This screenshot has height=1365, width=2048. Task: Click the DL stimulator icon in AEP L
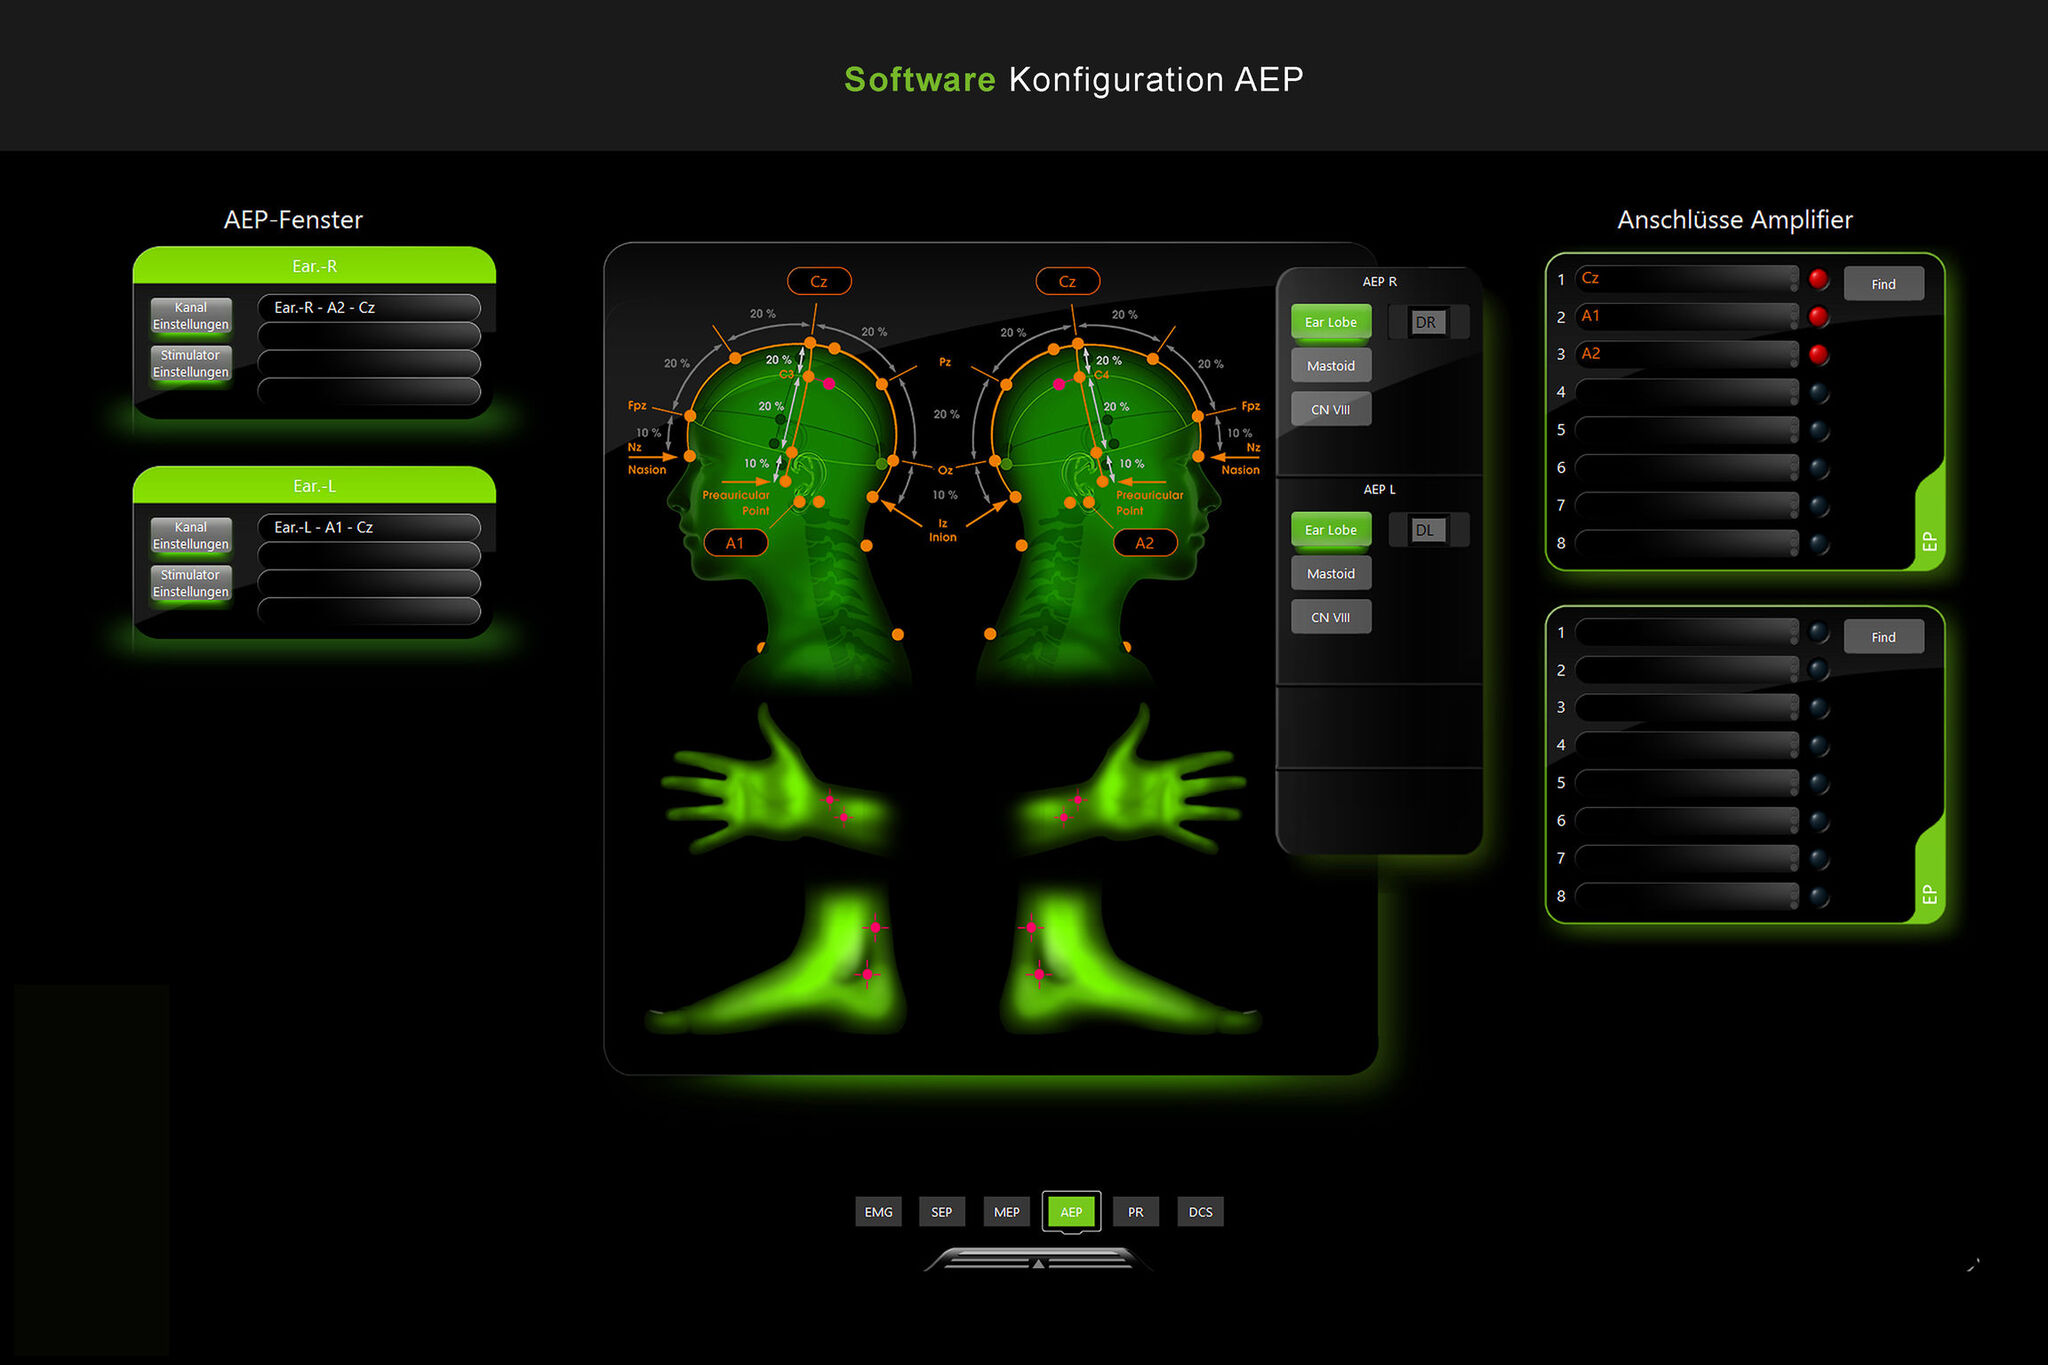pyautogui.click(x=1426, y=530)
